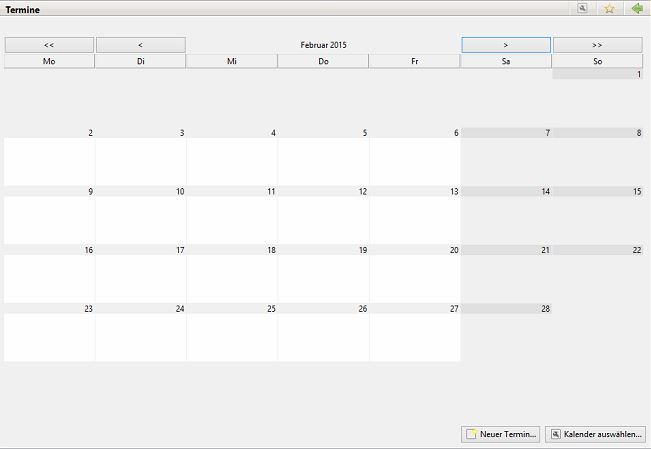Jump back a year with << button

[x=49, y=45]
